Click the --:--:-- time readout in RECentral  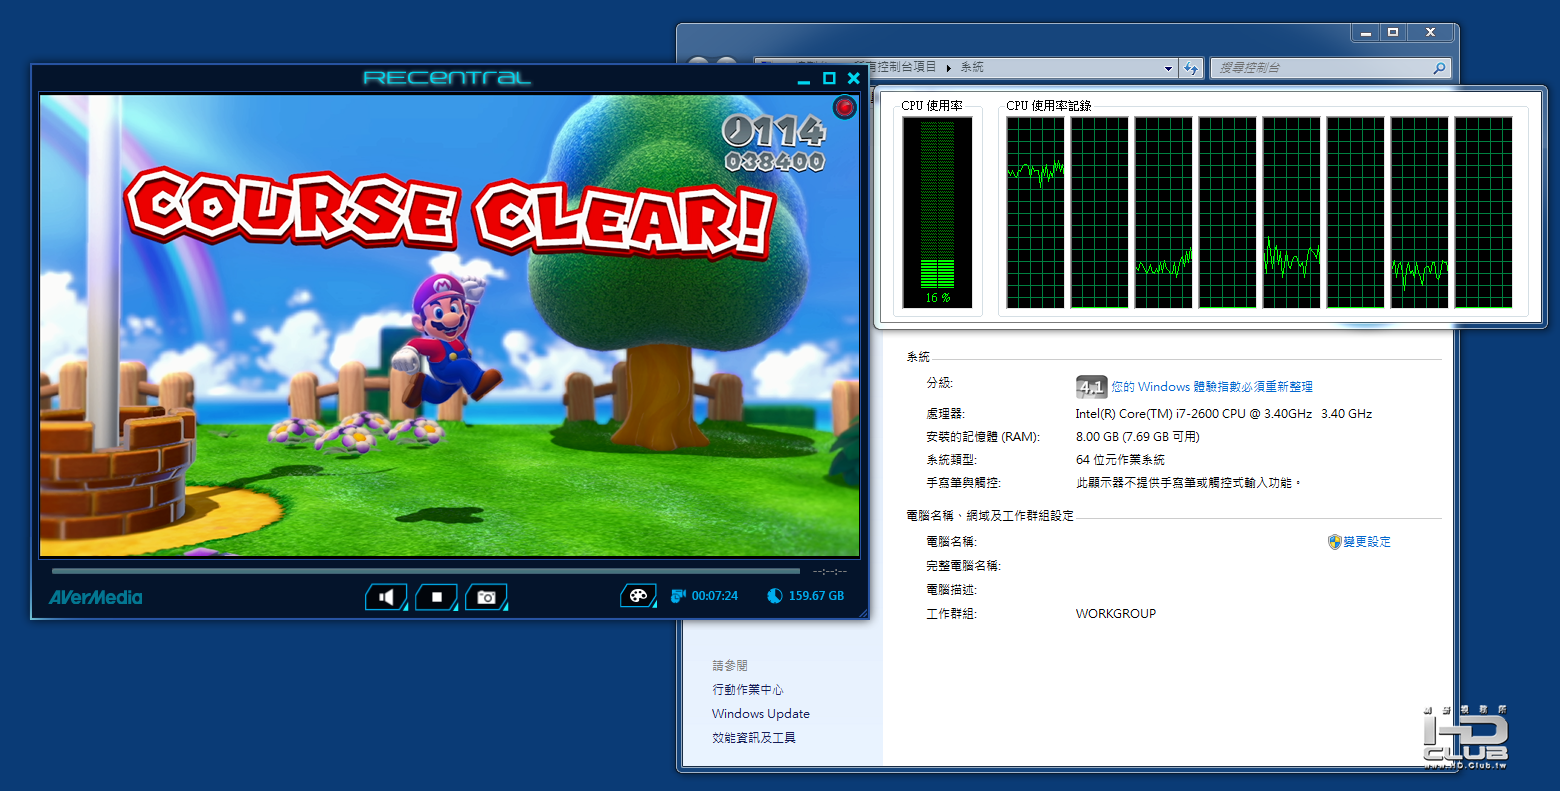(x=830, y=571)
